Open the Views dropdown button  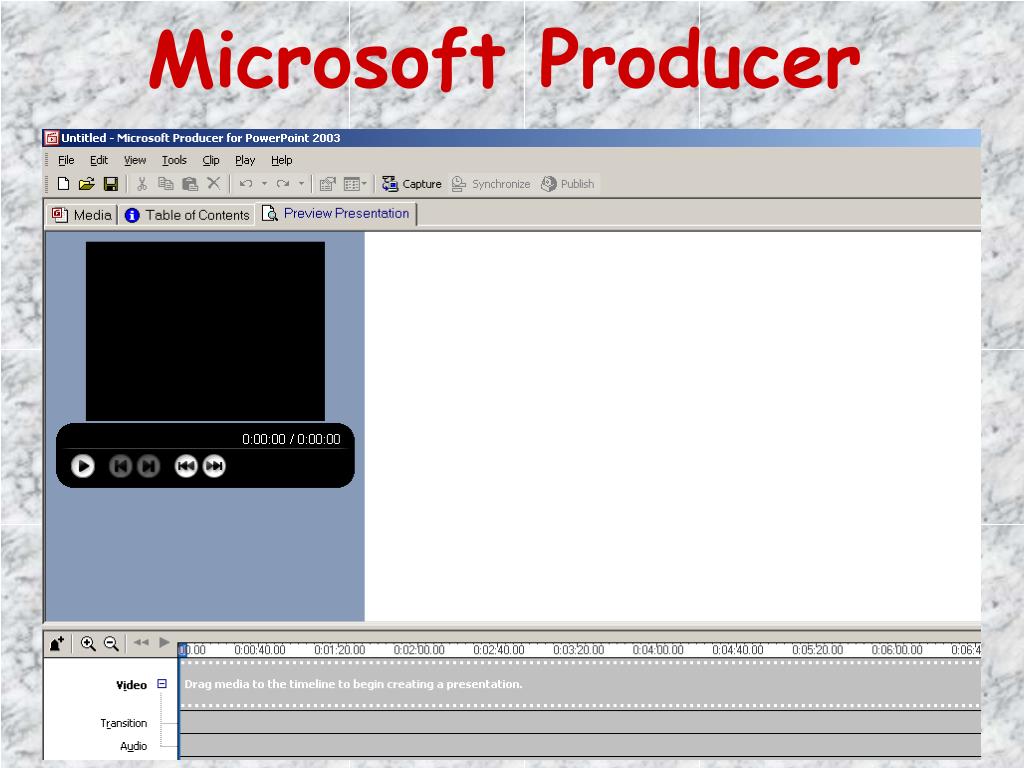tap(355, 184)
